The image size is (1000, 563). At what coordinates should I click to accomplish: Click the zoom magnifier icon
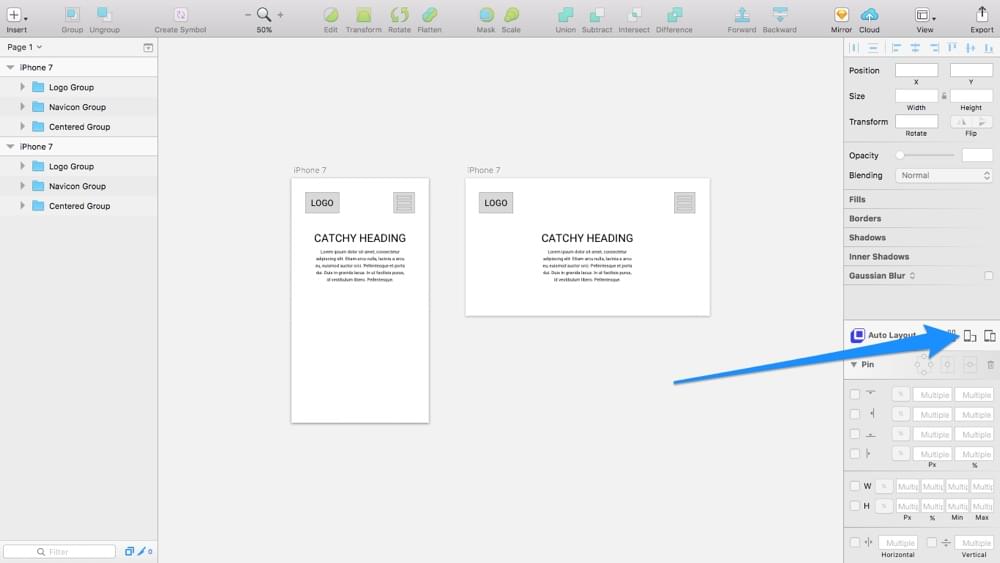pyautogui.click(x=264, y=14)
